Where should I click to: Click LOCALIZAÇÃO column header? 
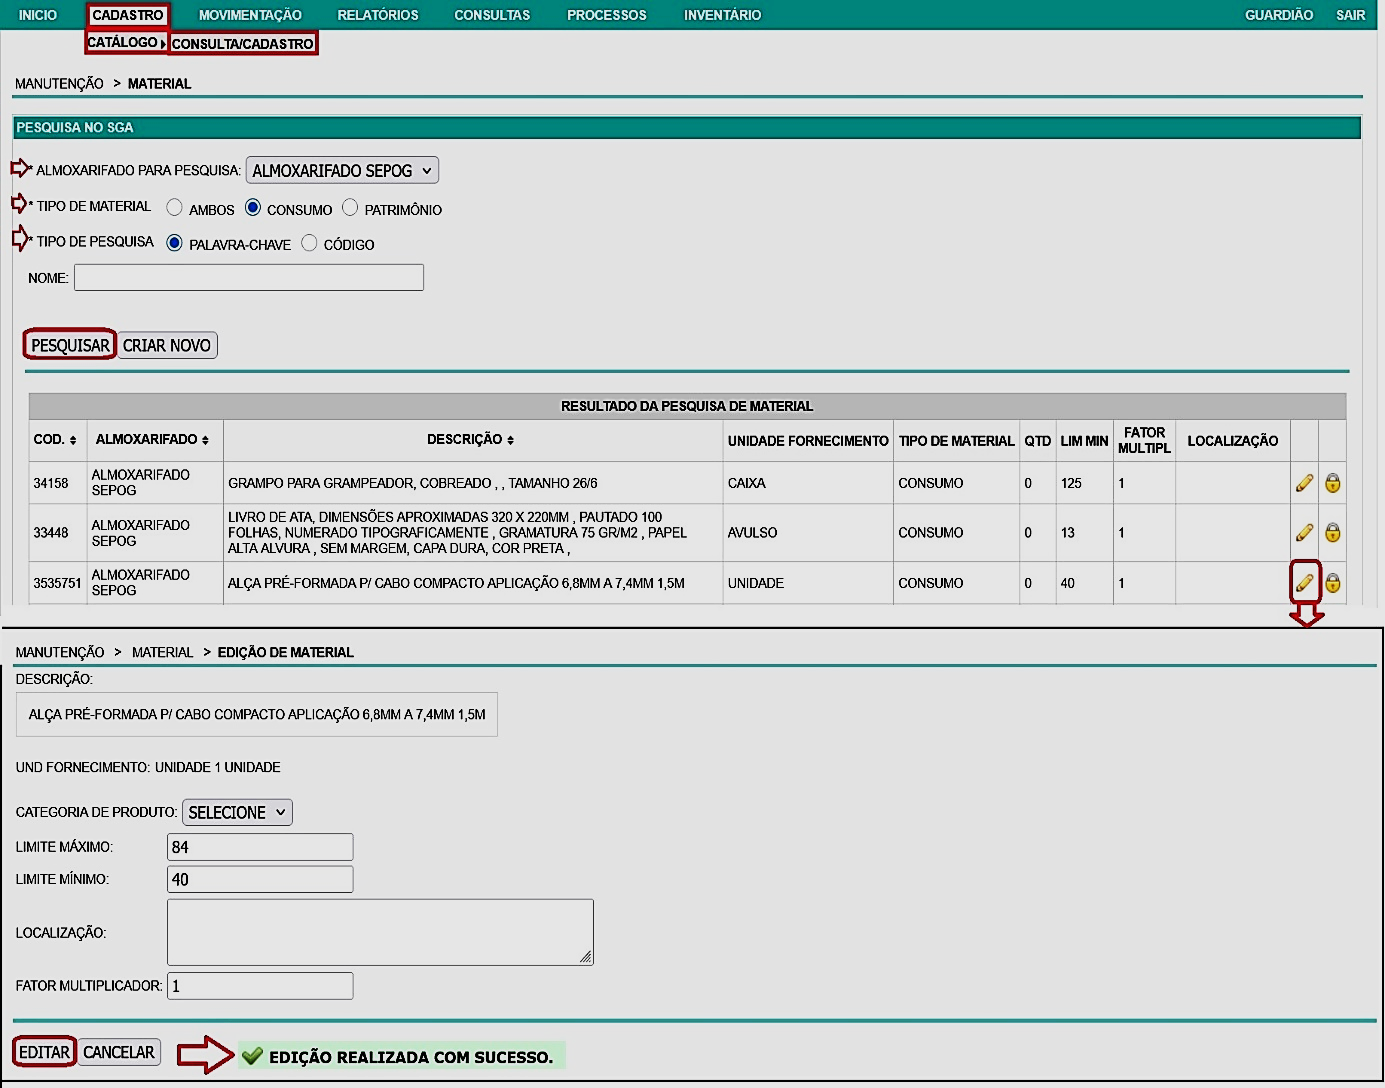coord(1232,441)
